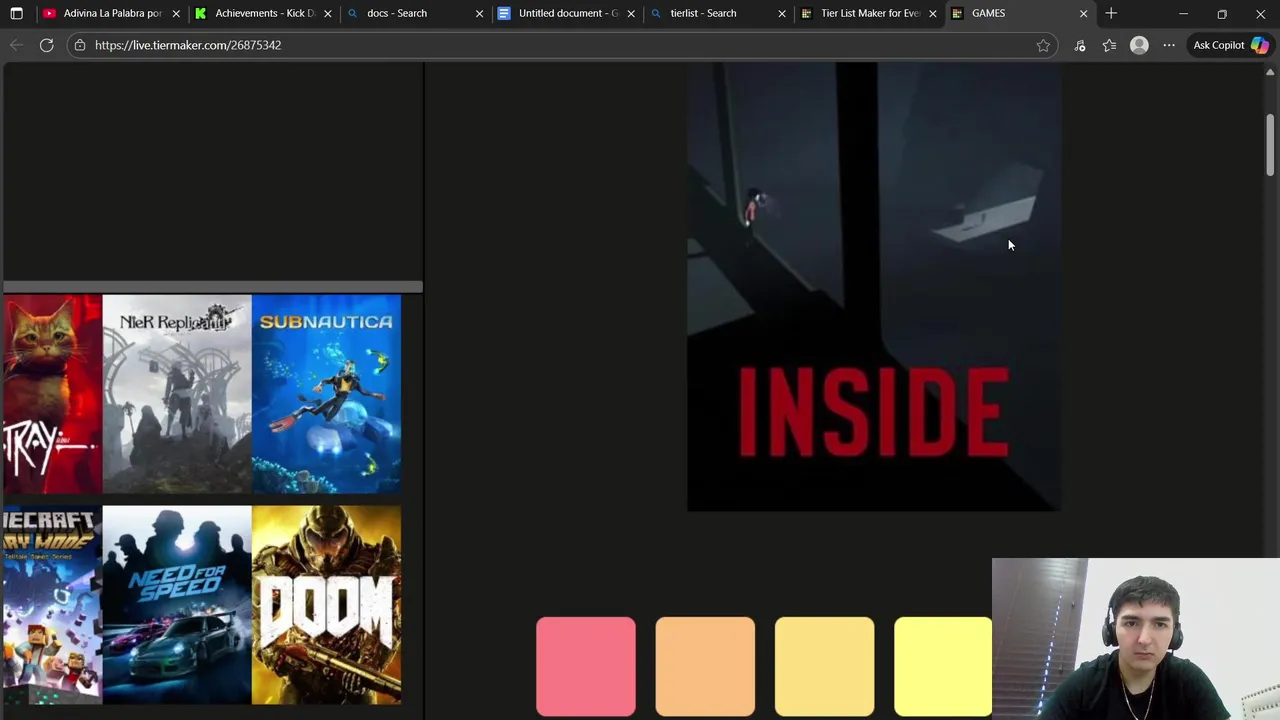Close the Untitled document tab
Screen dimensions: 1280x720
631,13
